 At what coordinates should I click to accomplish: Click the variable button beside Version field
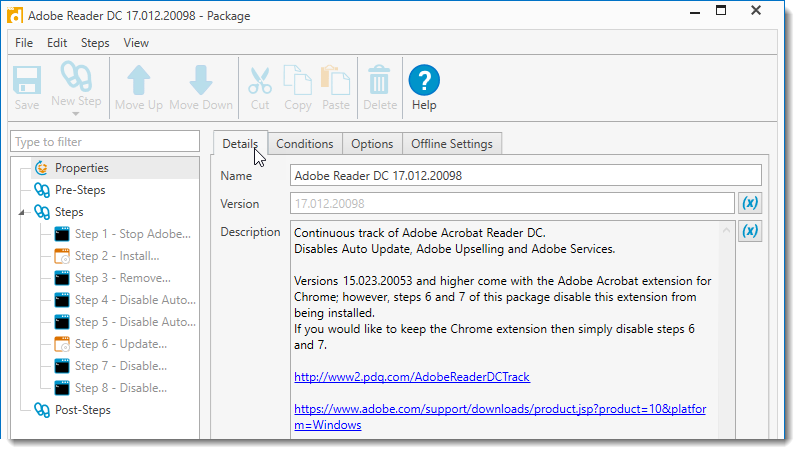click(750, 203)
